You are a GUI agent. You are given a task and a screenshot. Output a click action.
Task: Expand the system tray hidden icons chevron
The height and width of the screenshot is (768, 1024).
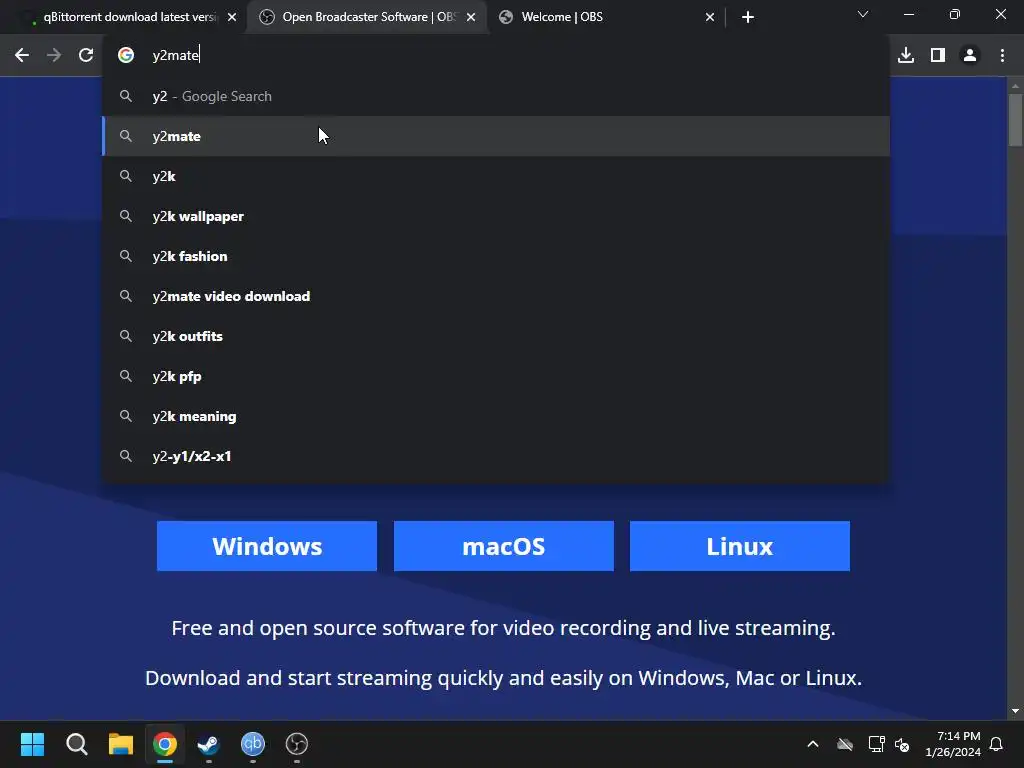[812, 744]
